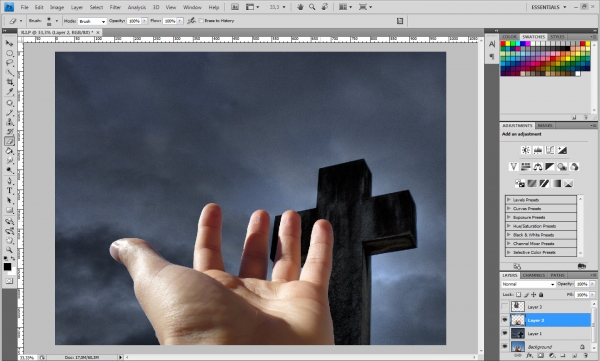This screenshot has width=600, height=361.
Task: Add a layer mask from Layers panel
Action: click(540, 356)
